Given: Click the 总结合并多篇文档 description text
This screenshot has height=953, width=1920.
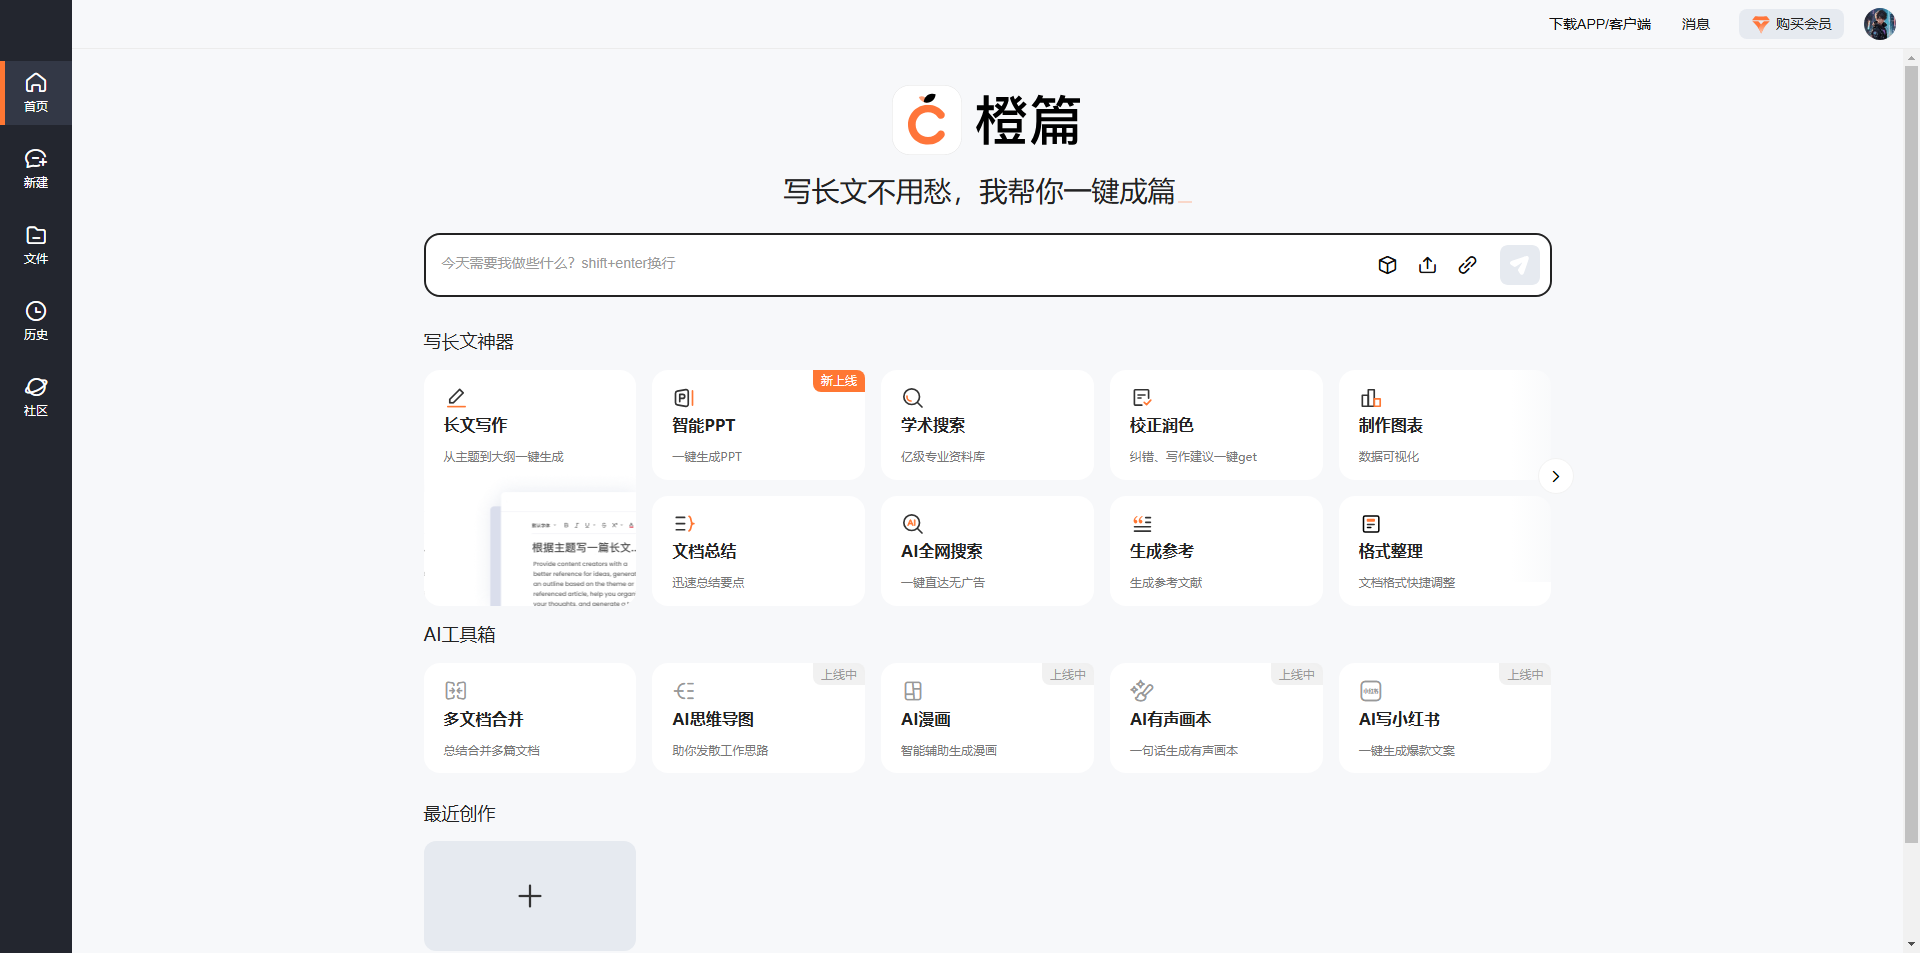Looking at the screenshot, I should point(491,751).
